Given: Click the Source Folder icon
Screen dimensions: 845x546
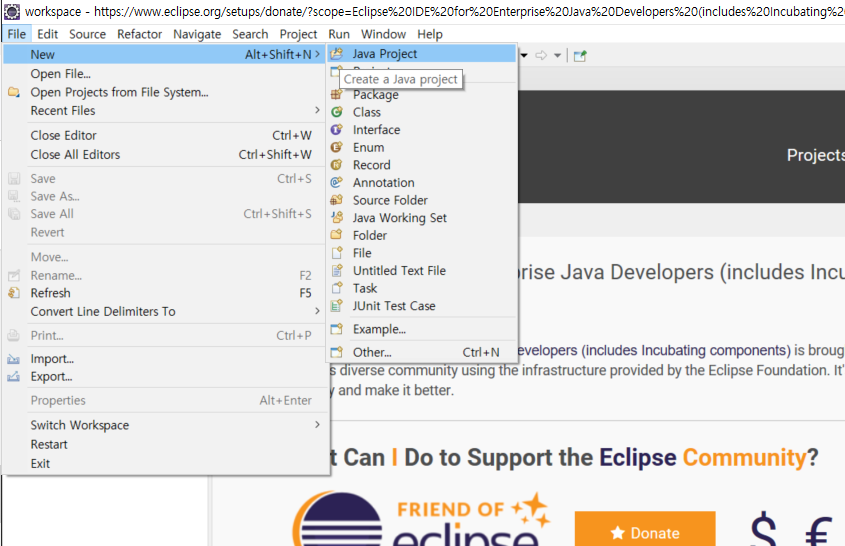Looking at the screenshot, I should click(337, 200).
